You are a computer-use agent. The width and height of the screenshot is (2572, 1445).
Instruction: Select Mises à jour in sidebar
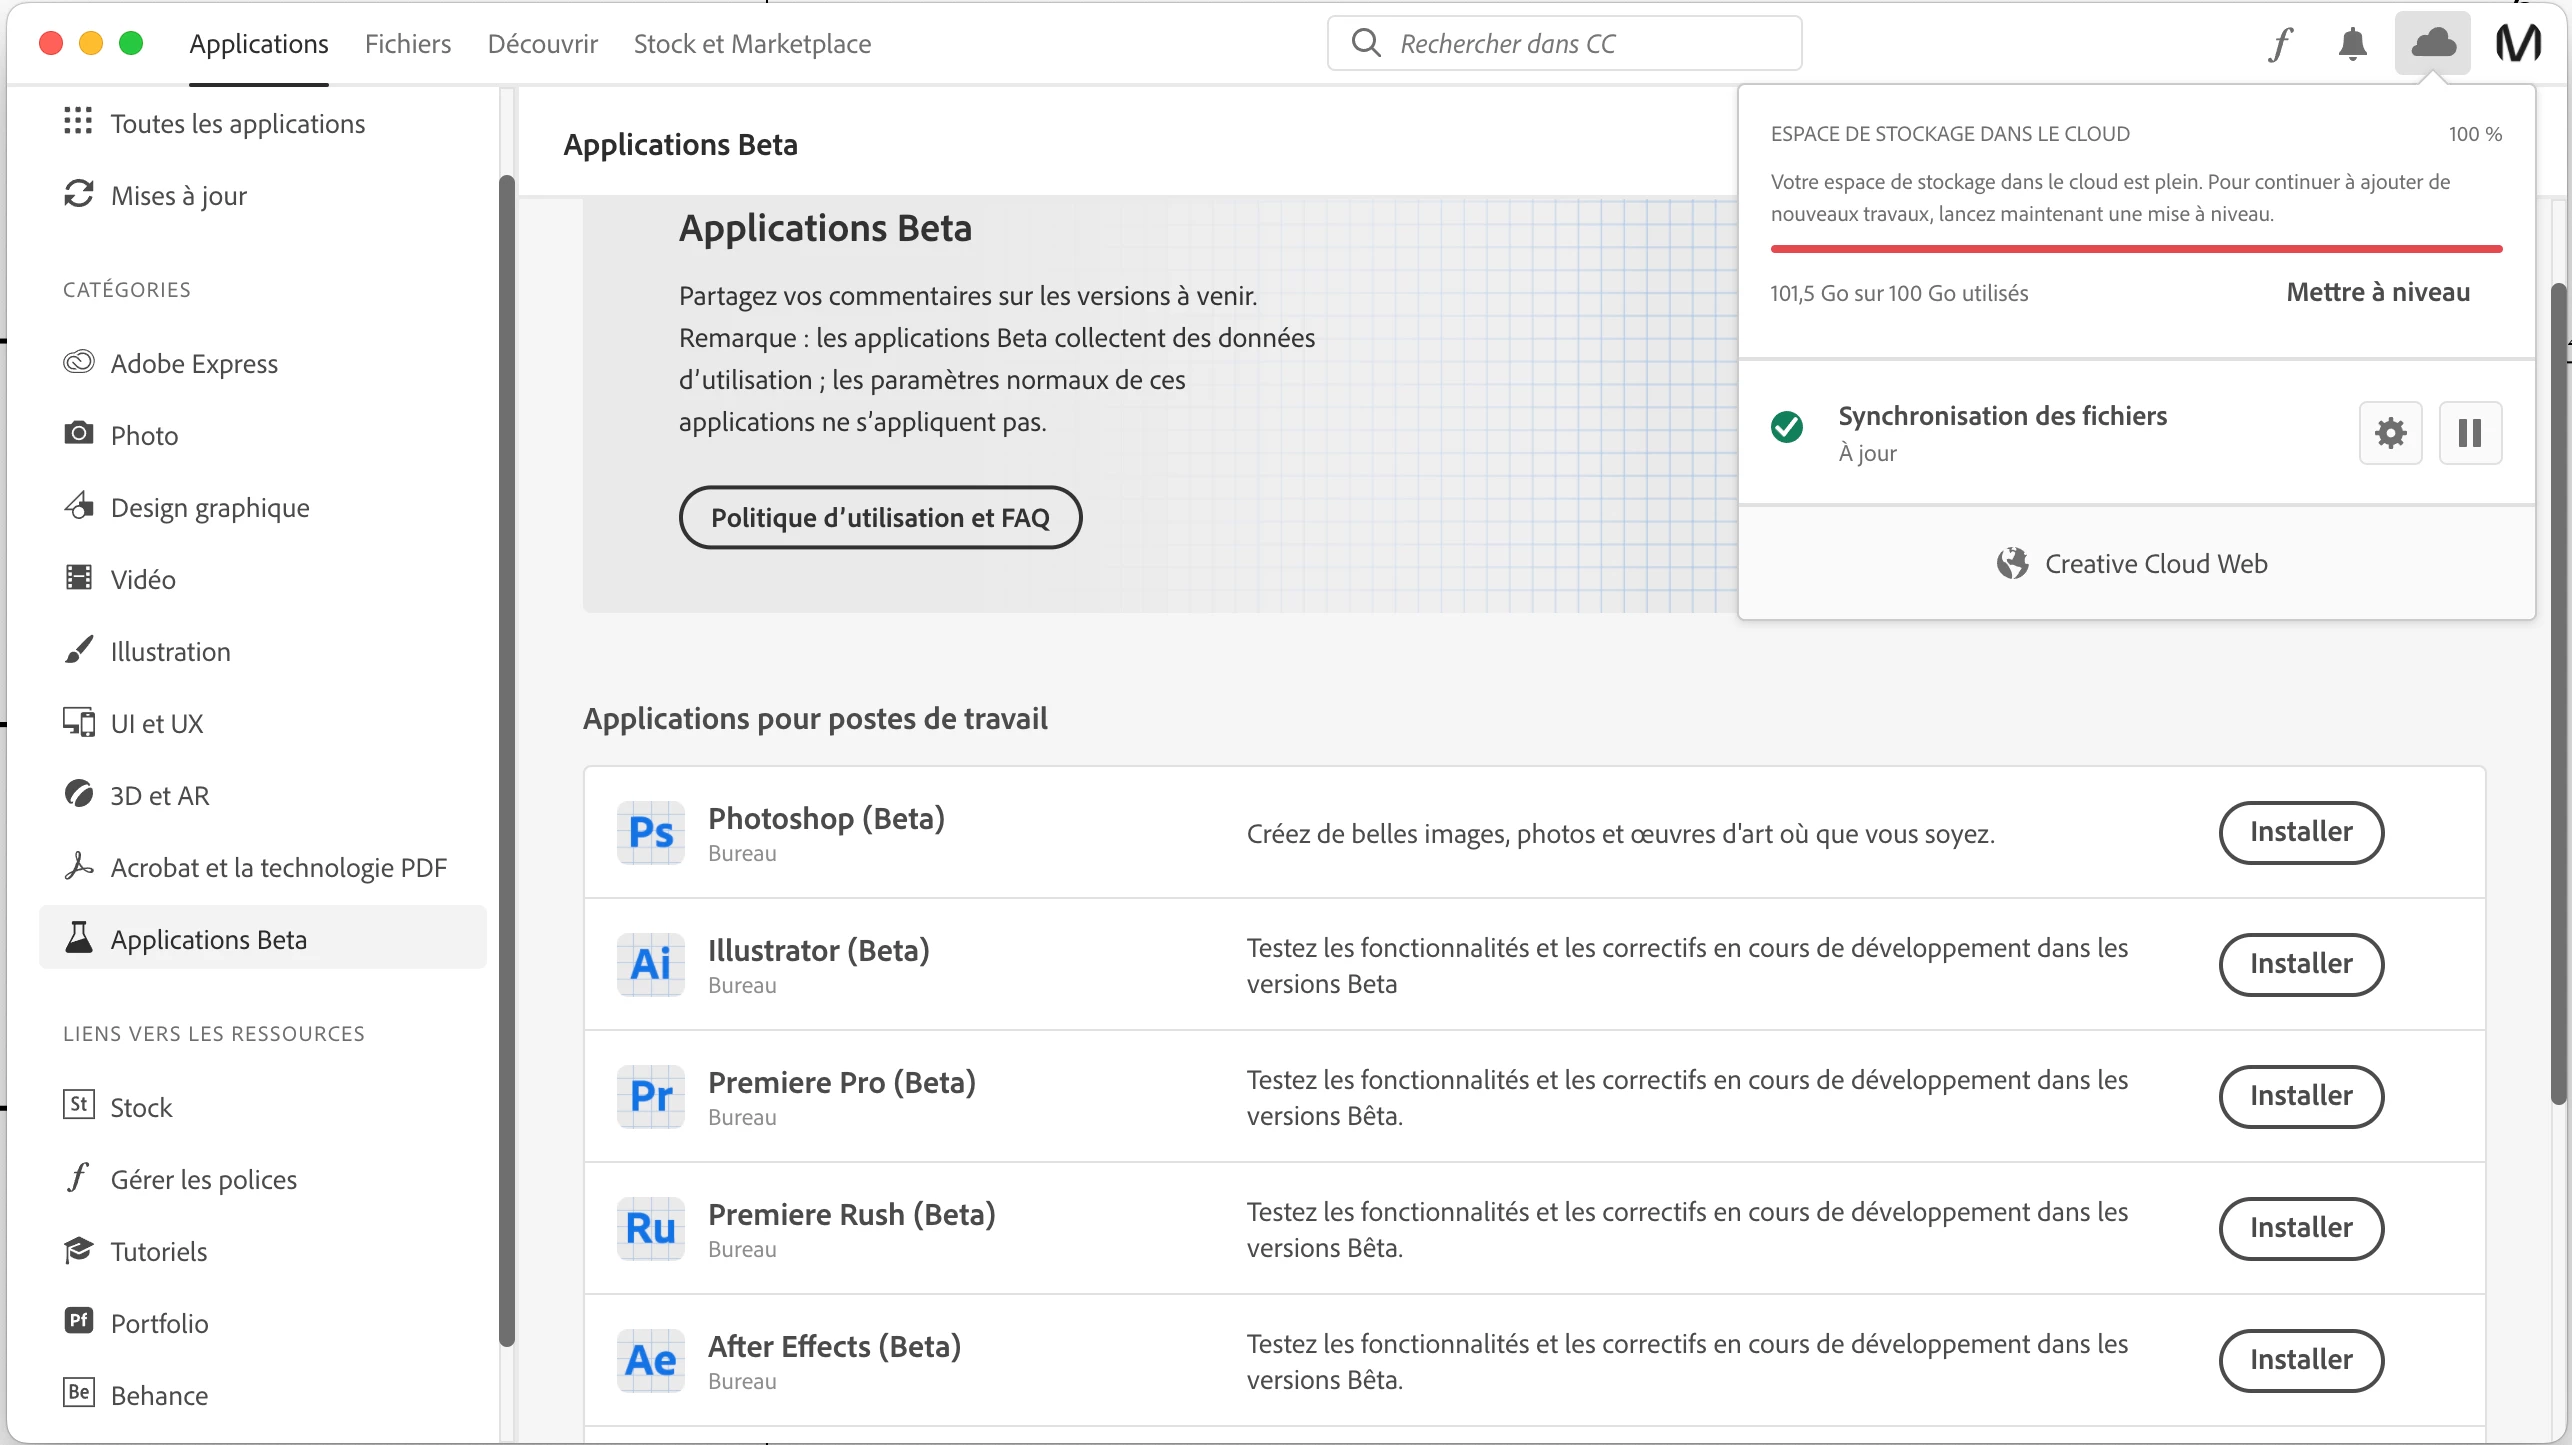[178, 196]
